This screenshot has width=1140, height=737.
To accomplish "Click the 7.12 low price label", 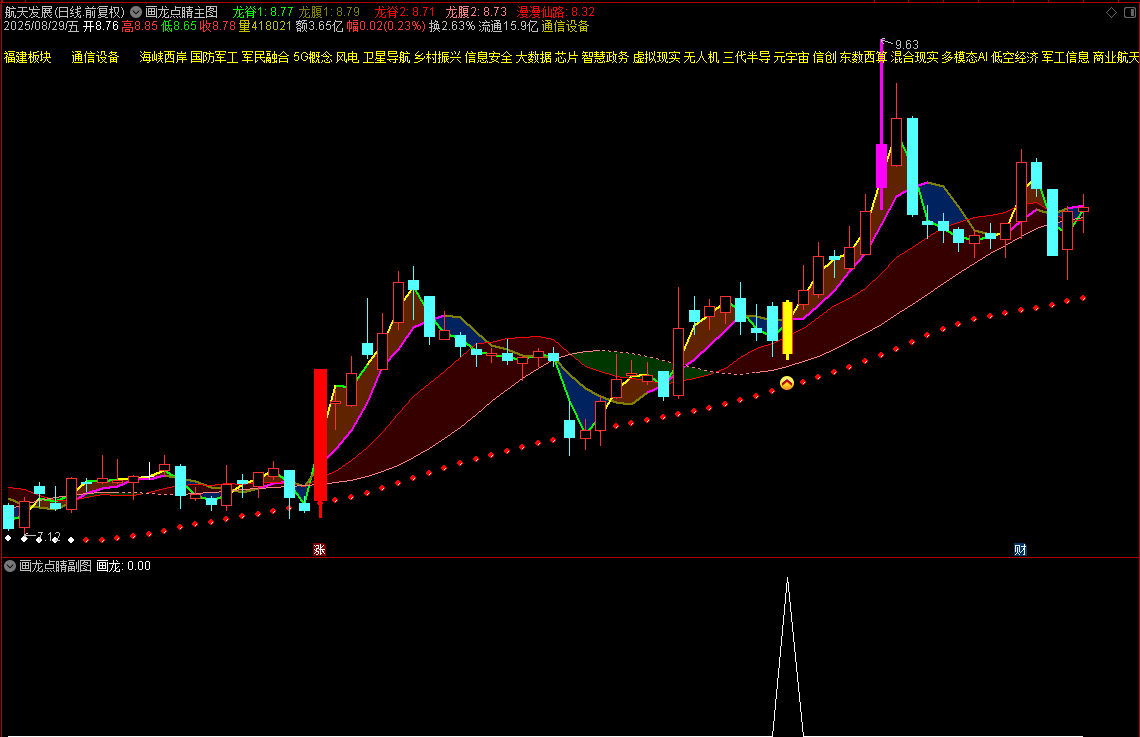I will coord(49,537).
